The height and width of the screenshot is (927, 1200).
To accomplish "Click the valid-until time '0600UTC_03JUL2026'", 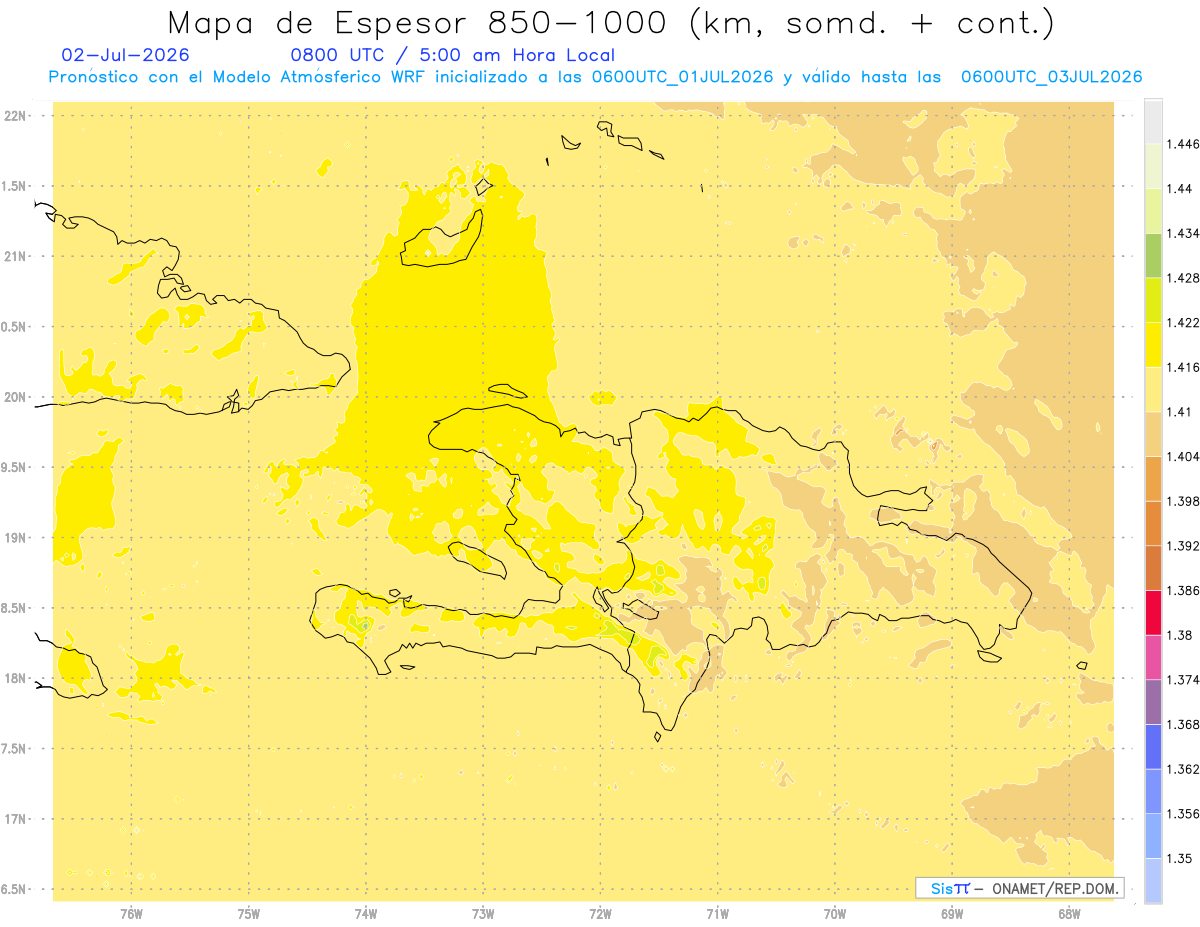I will (1052, 77).
